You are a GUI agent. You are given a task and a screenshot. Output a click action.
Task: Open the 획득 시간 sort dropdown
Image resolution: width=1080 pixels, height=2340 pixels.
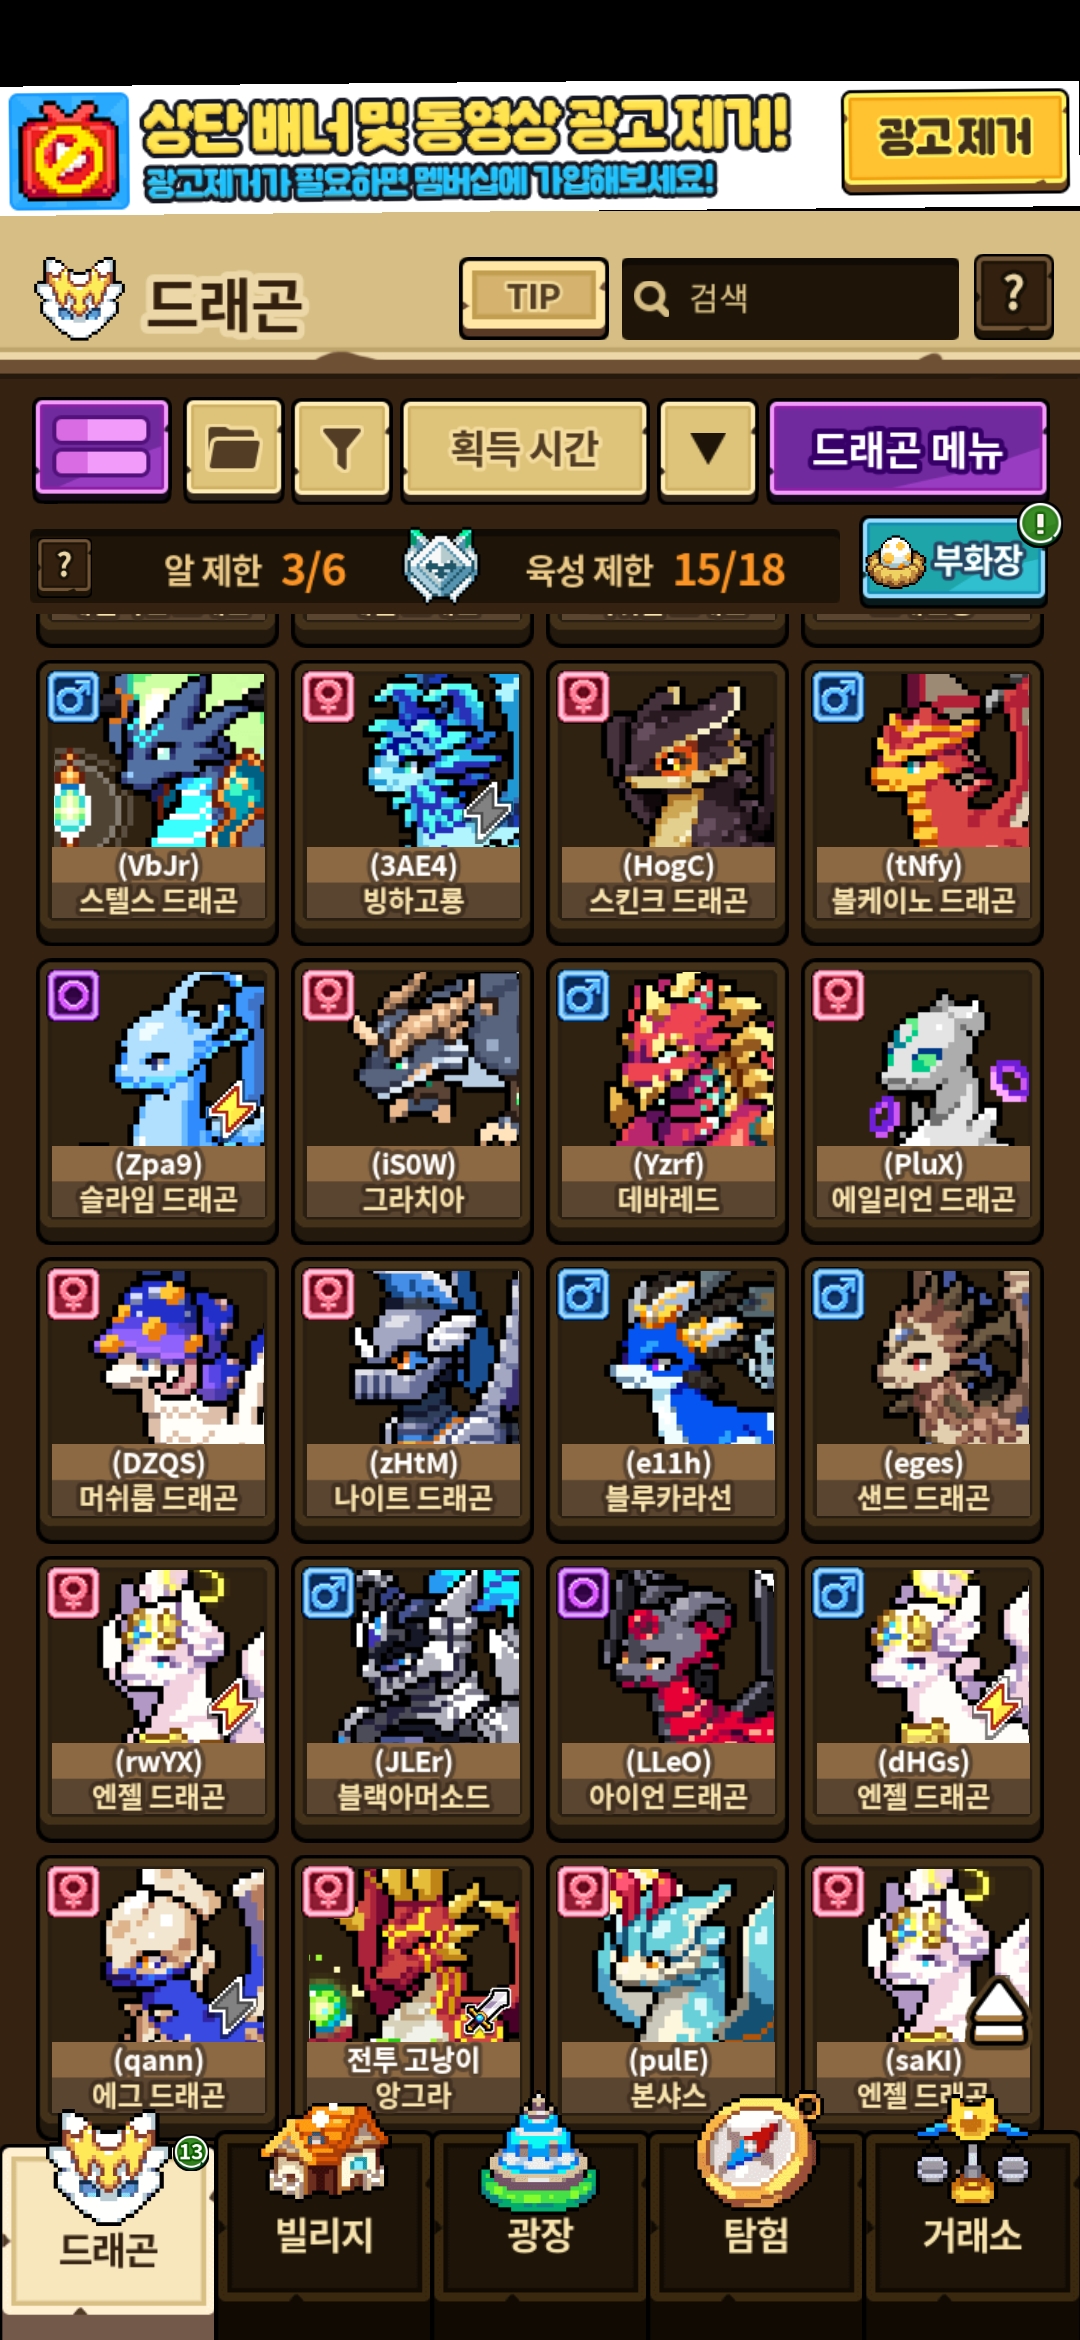point(525,448)
